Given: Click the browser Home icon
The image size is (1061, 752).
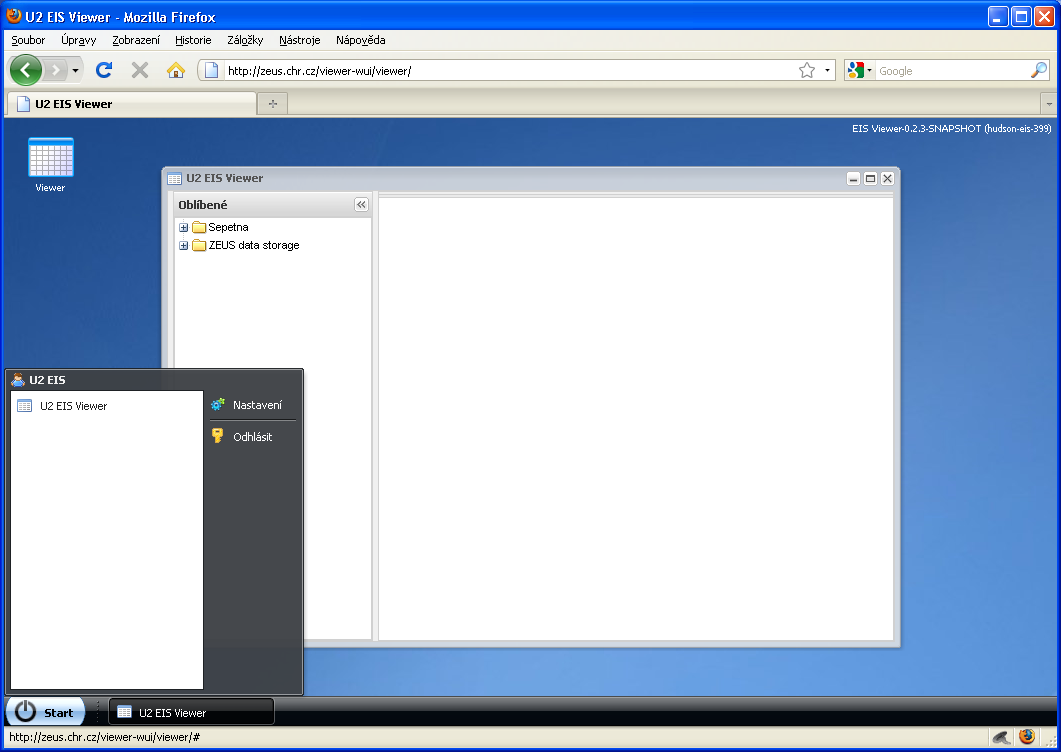Looking at the screenshot, I should pyautogui.click(x=176, y=70).
